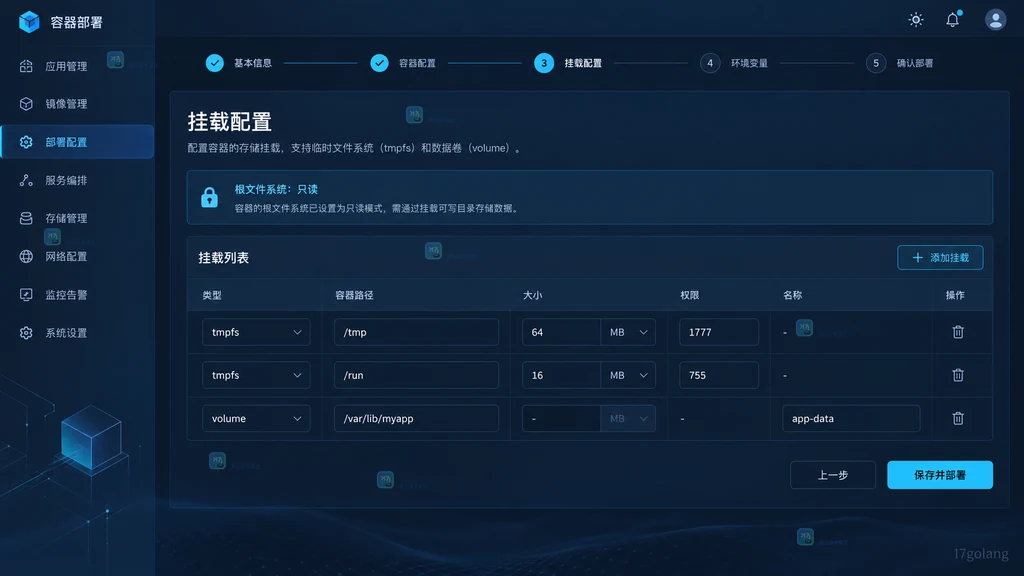The width and height of the screenshot is (1024, 576).
Task: Open MB unit dropdown for size 16
Action: click(x=628, y=375)
